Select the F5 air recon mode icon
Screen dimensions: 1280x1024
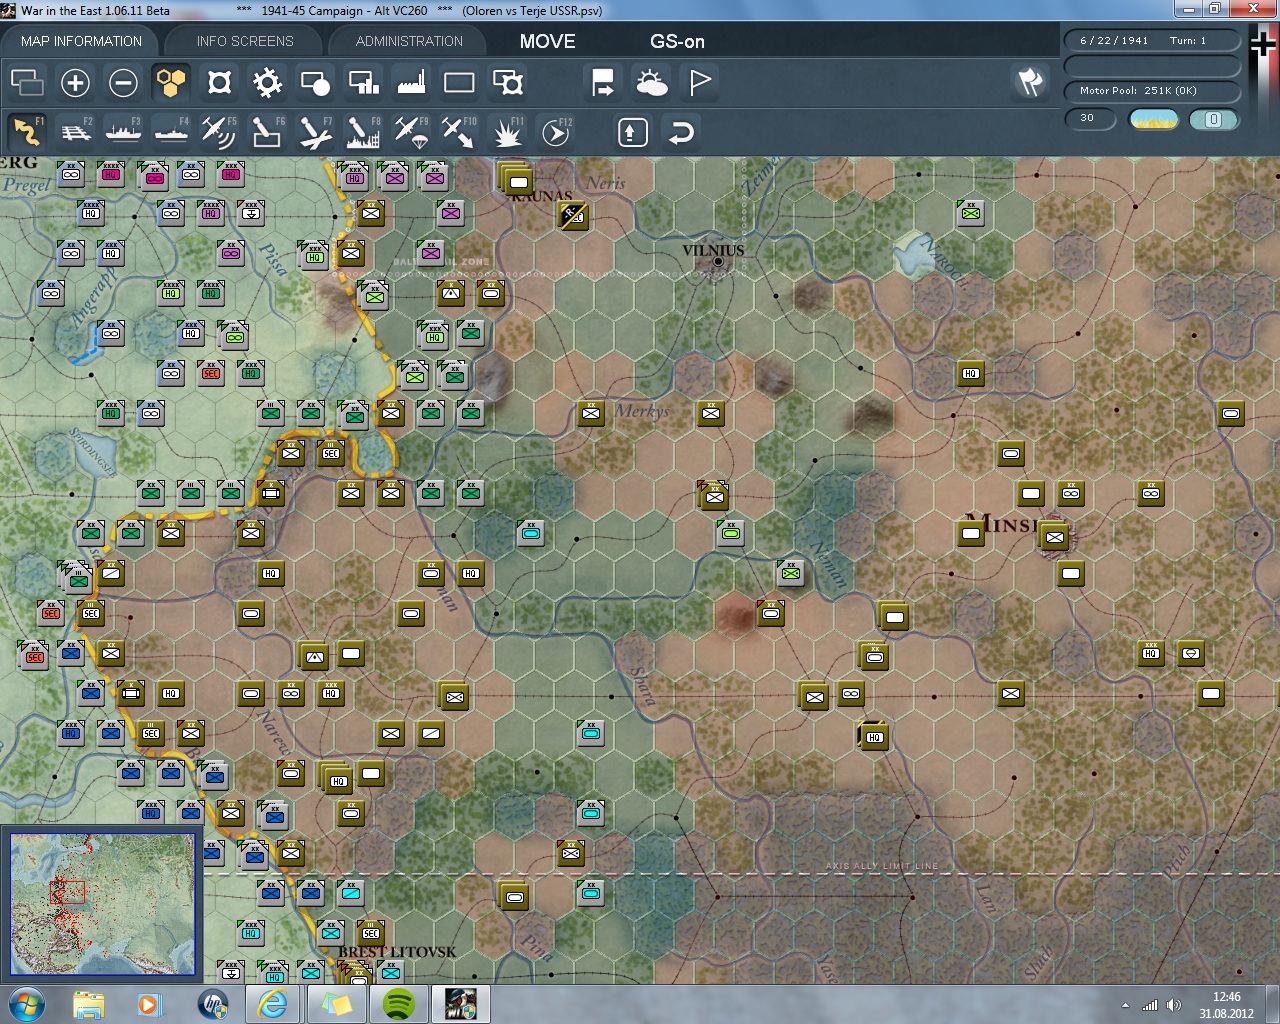[x=219, y=132]
